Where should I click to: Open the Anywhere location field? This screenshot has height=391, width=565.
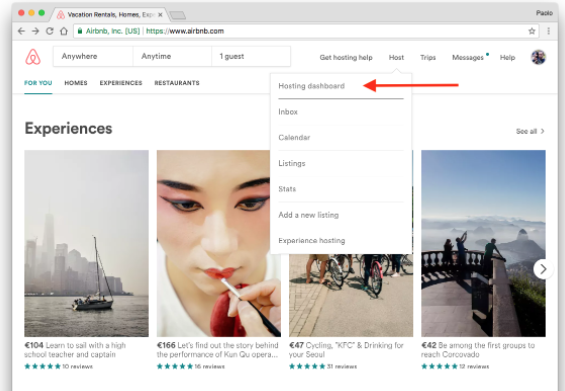pyautogui.click(x=93, y=56)
